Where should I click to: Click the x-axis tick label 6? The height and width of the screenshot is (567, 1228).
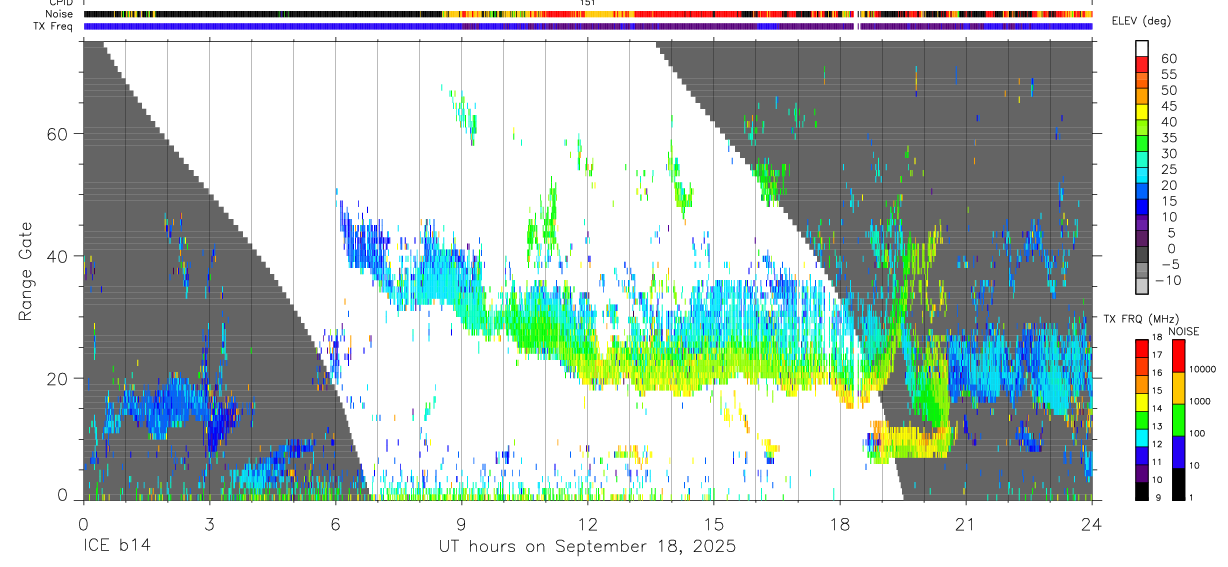(x=335, y=522)
